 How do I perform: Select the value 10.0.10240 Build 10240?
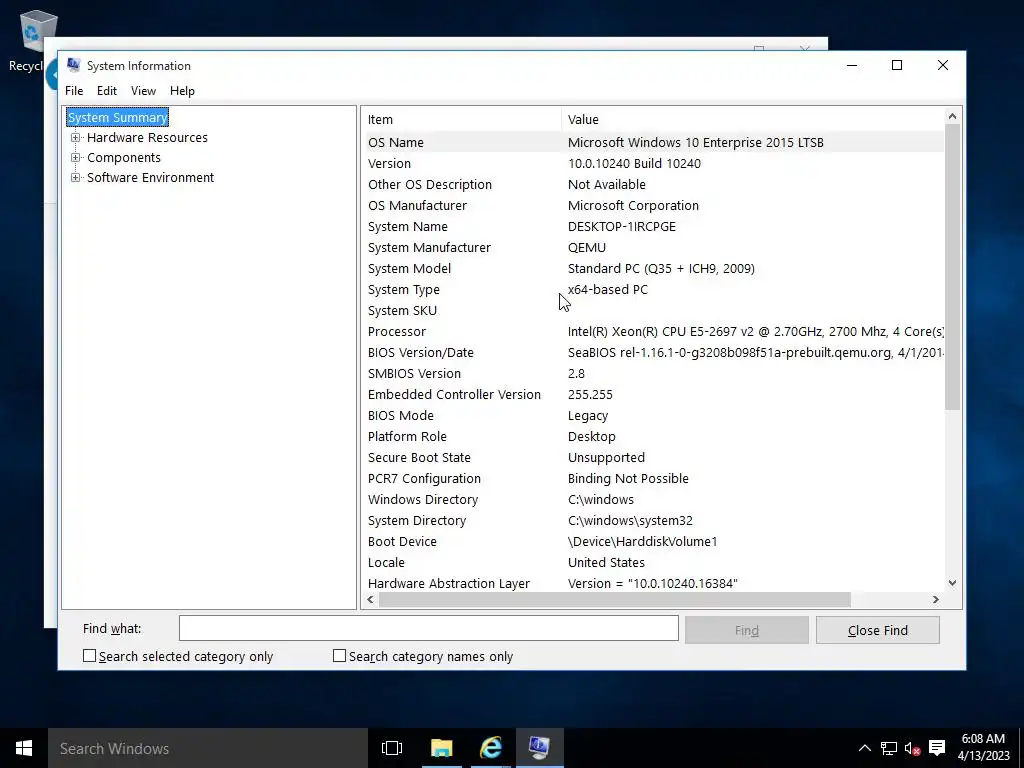click(x=634, y=163)
